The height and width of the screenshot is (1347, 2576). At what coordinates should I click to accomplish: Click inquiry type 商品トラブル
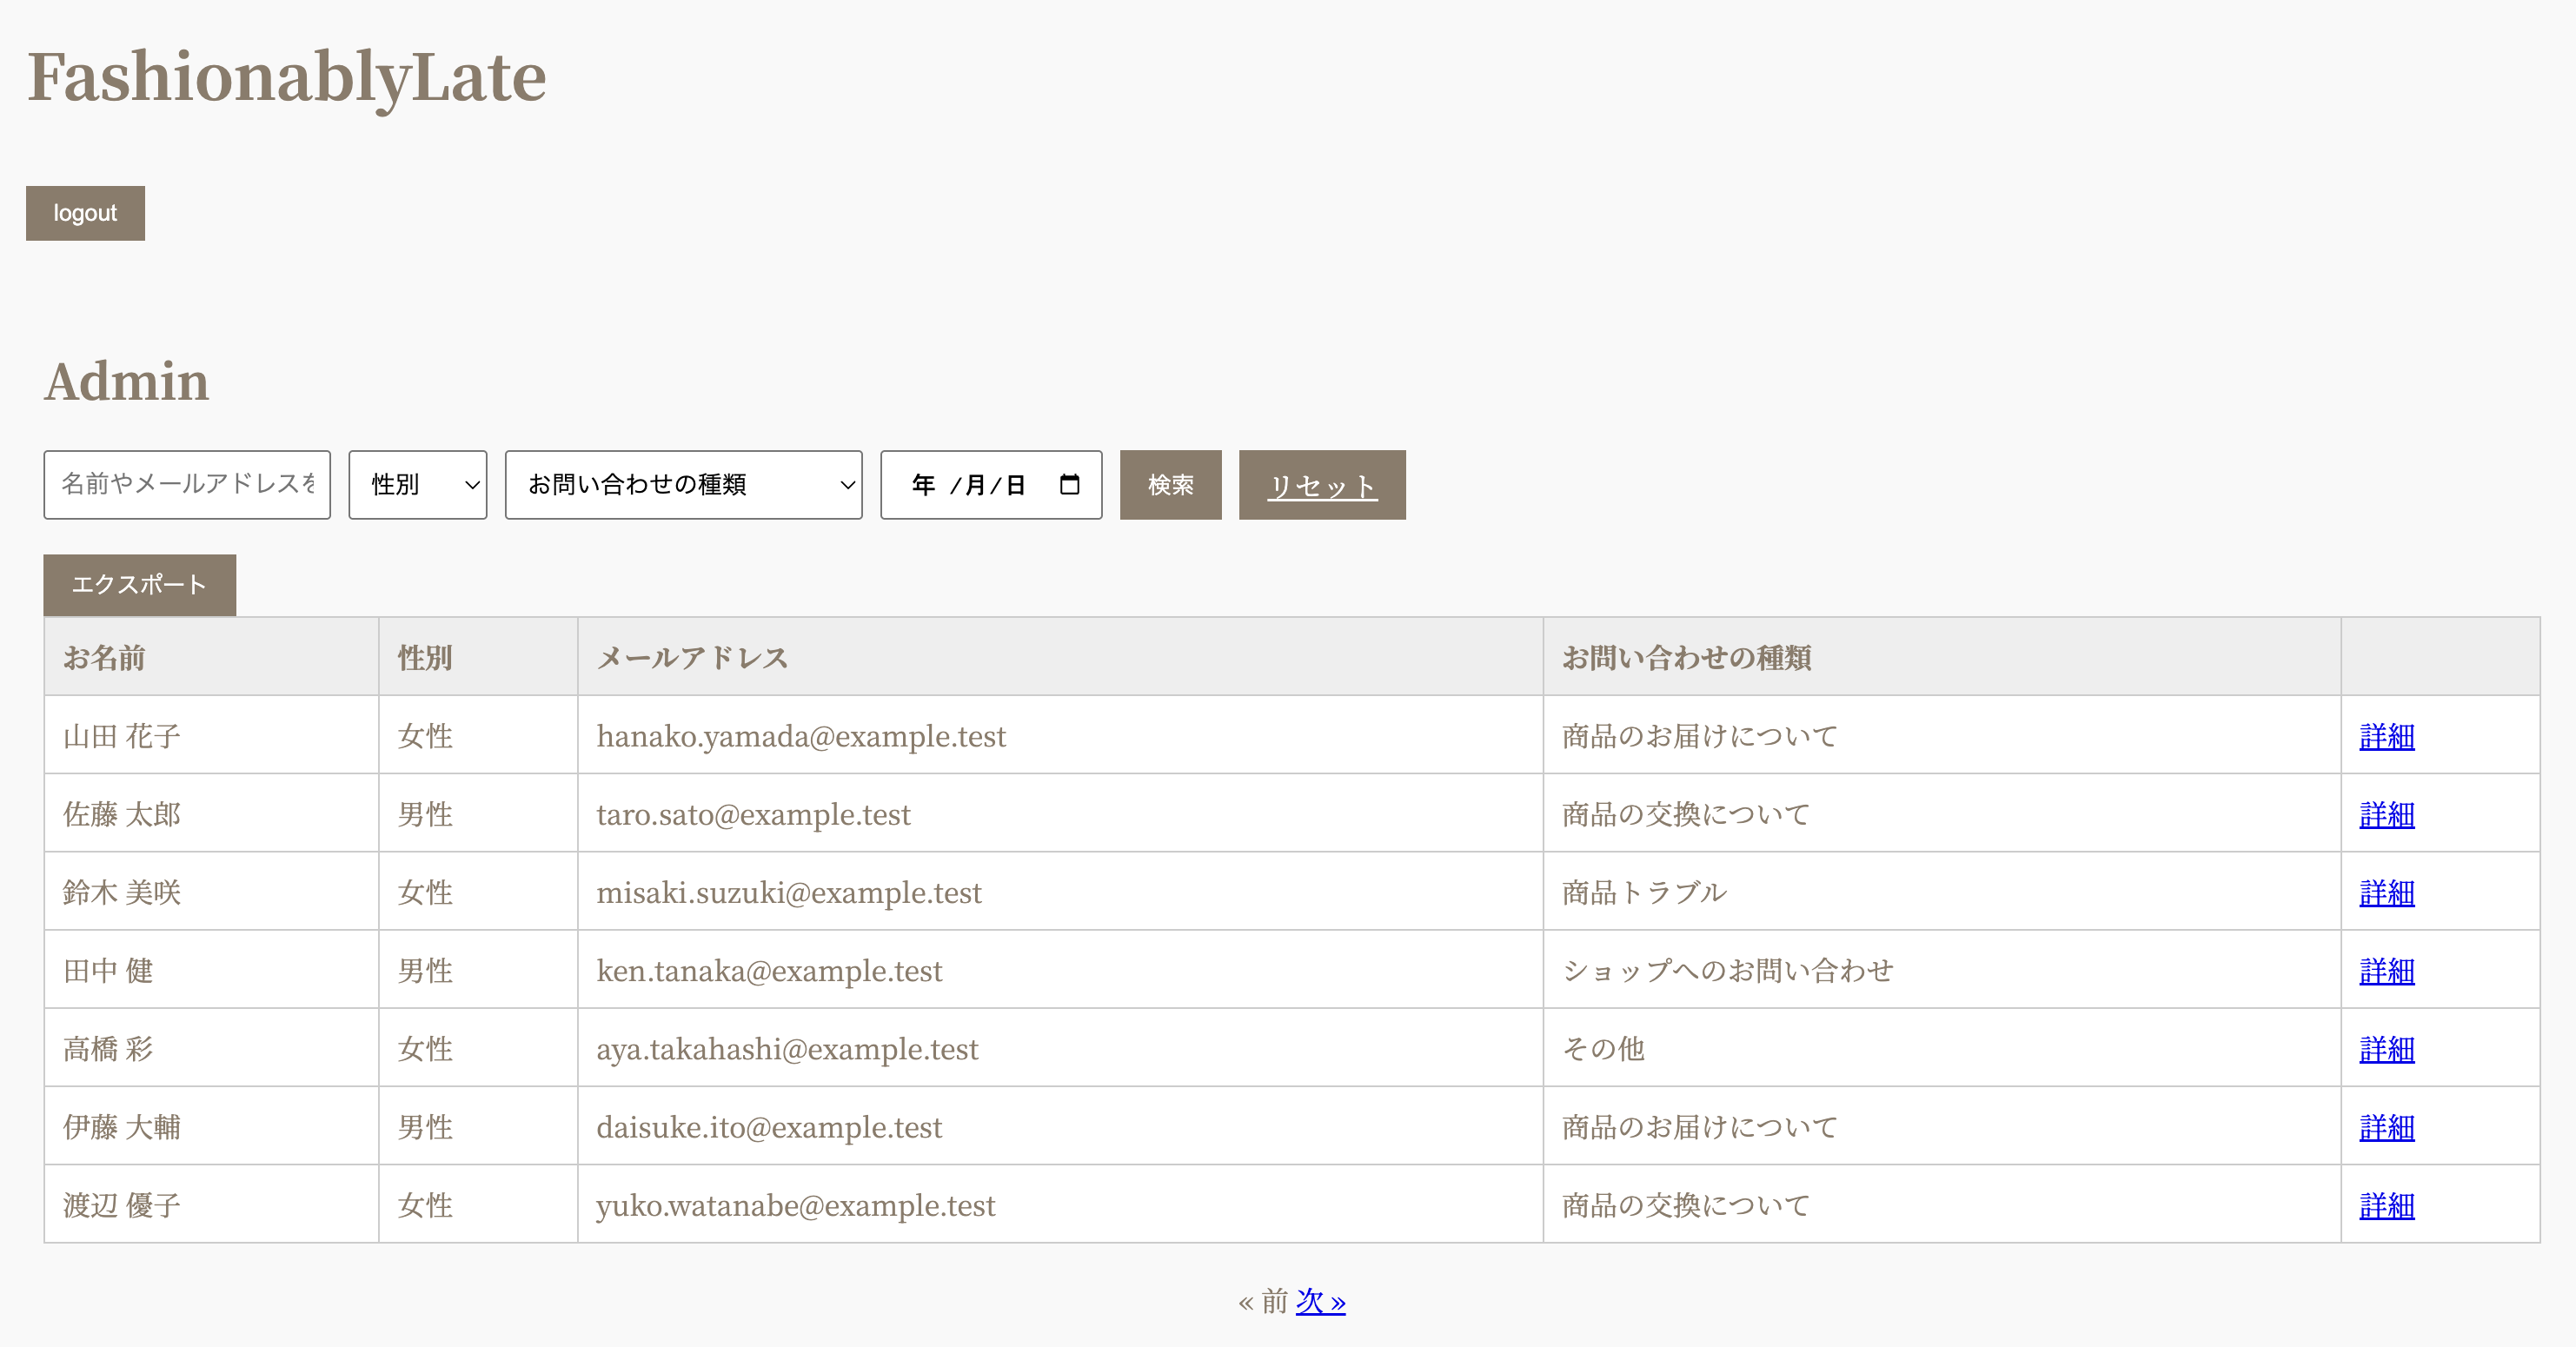pyautogui.click(x=1644, y=893)
